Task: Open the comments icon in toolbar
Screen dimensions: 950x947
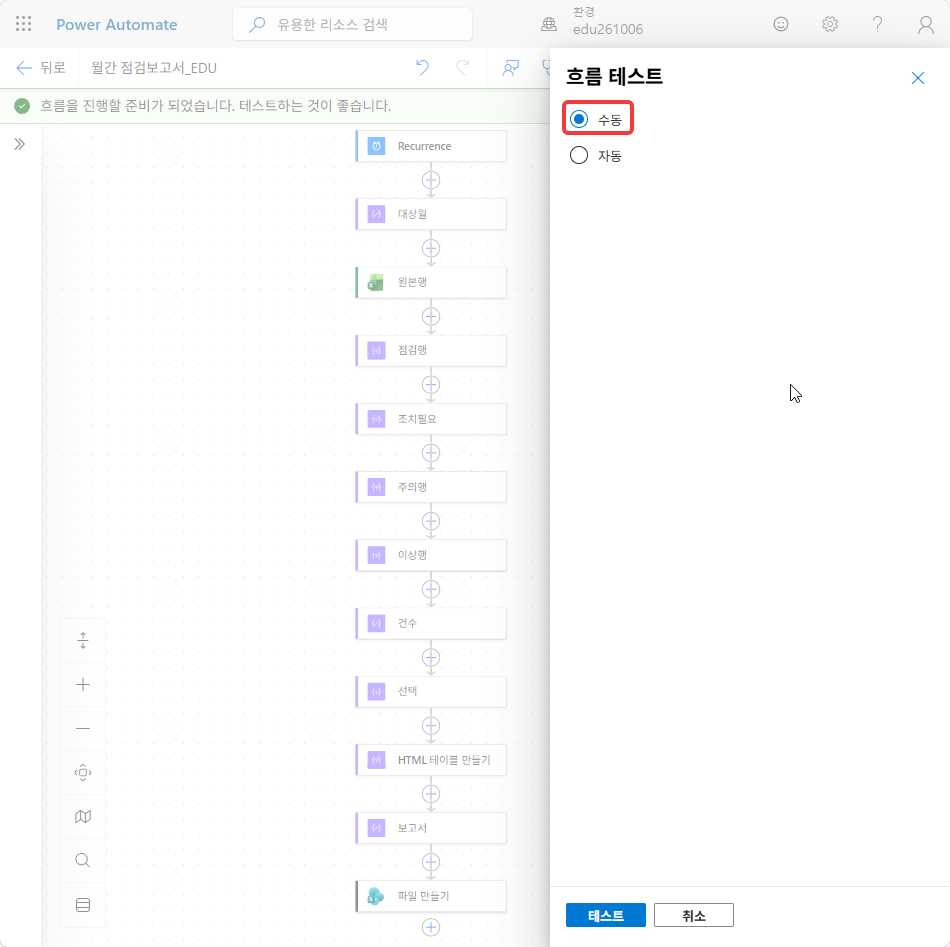Action: [511, 68]
